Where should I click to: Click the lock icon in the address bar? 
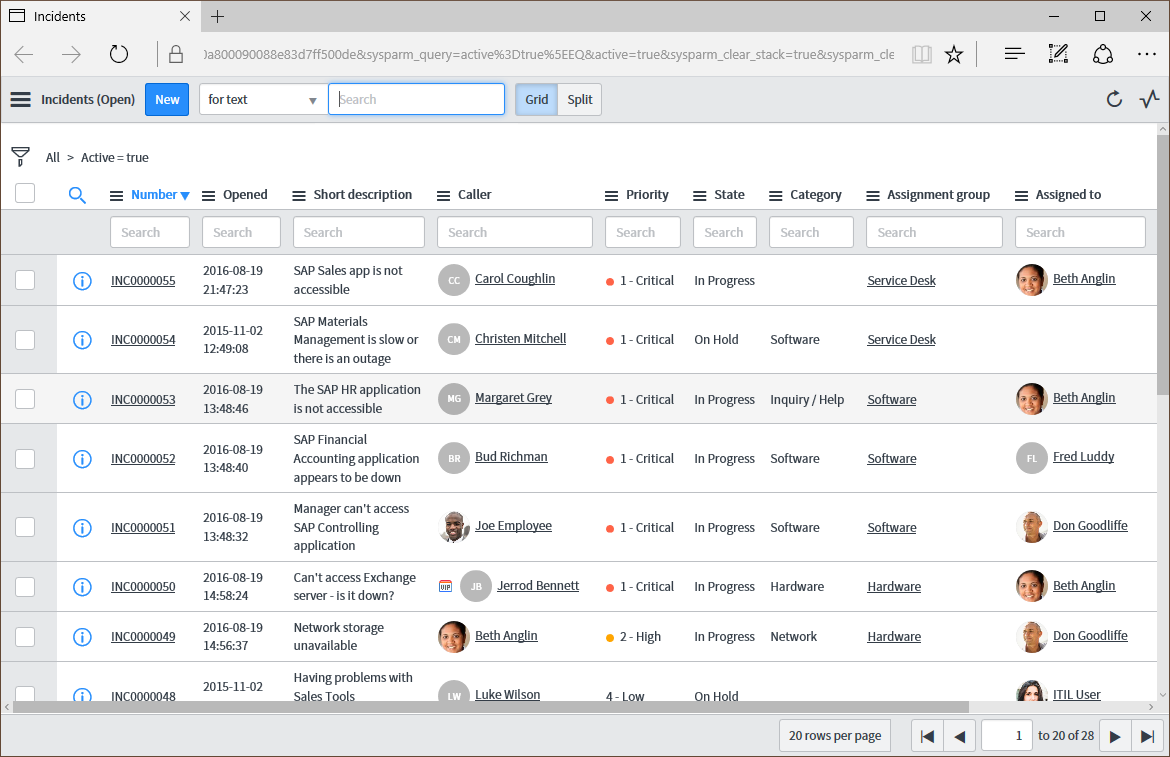176,53
